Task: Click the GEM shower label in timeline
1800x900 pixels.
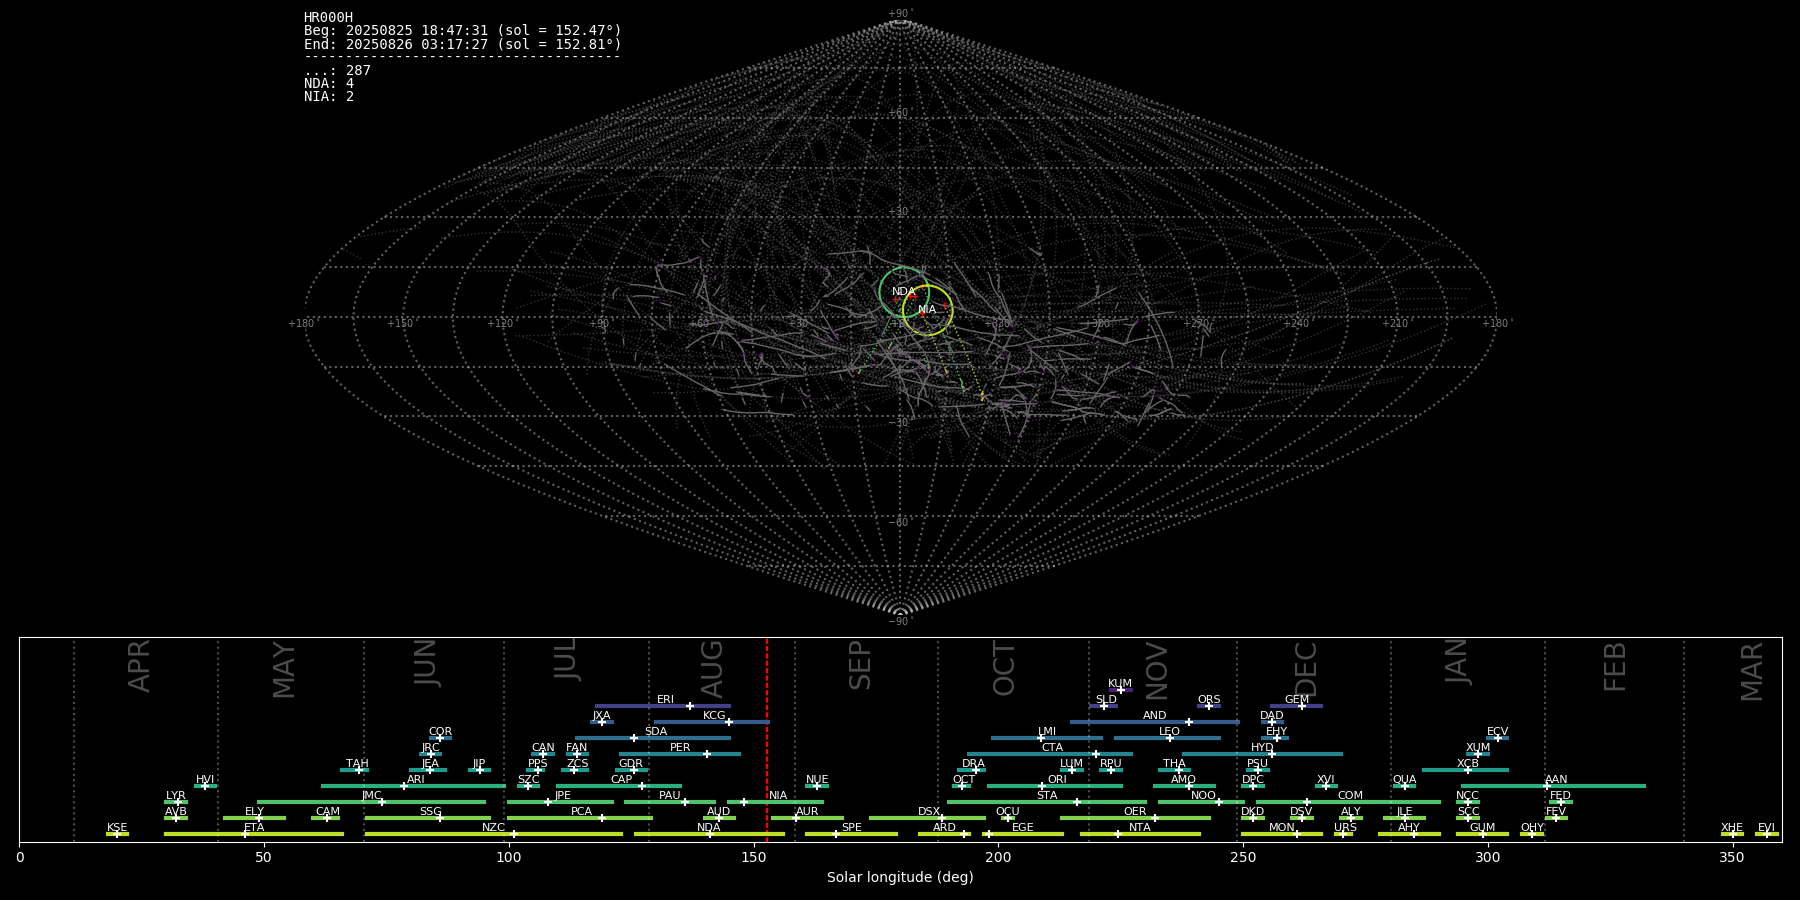Action: point(1297,700)
